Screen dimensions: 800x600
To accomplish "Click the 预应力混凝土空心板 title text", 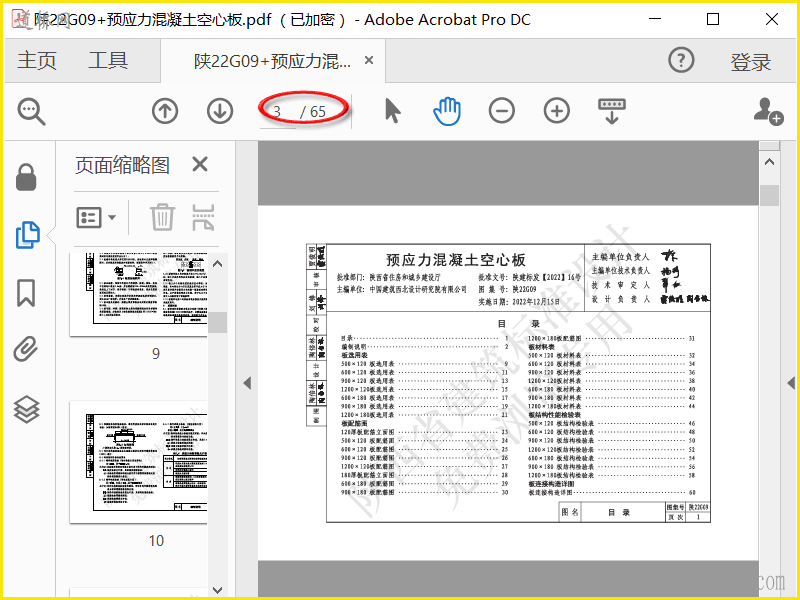I will click(456, 260).
